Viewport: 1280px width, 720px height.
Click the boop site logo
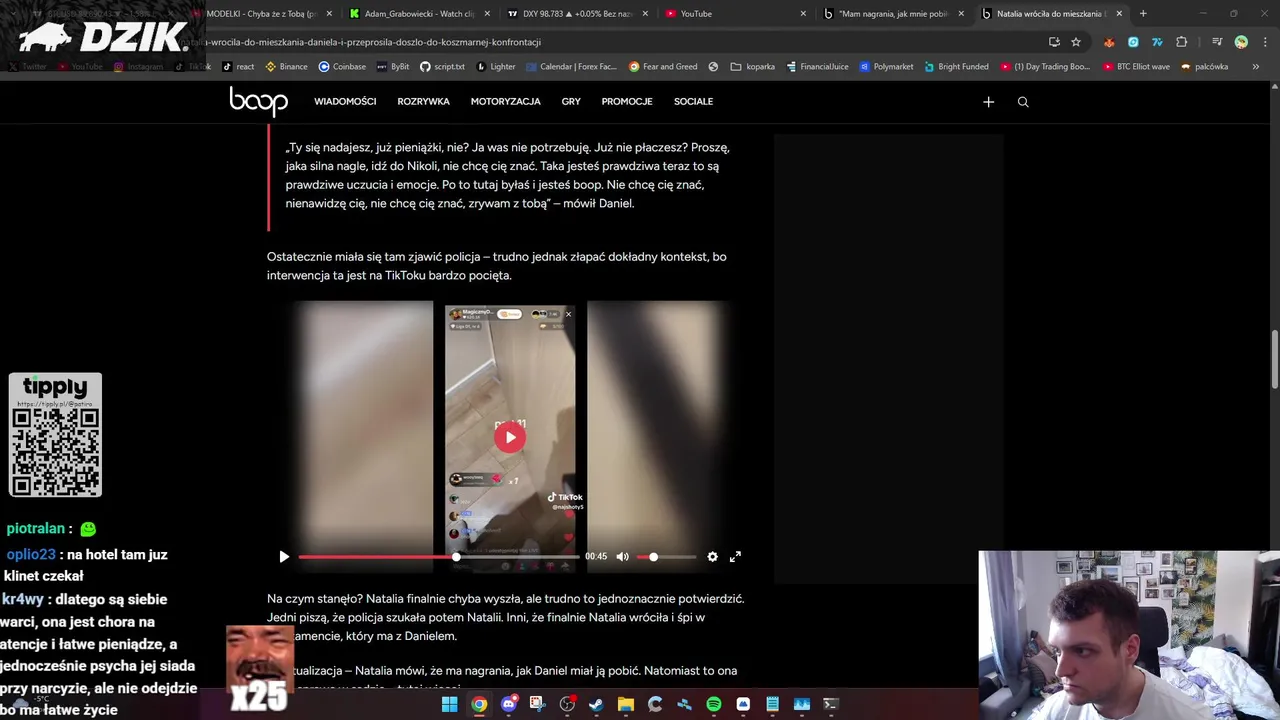(258, 101)
